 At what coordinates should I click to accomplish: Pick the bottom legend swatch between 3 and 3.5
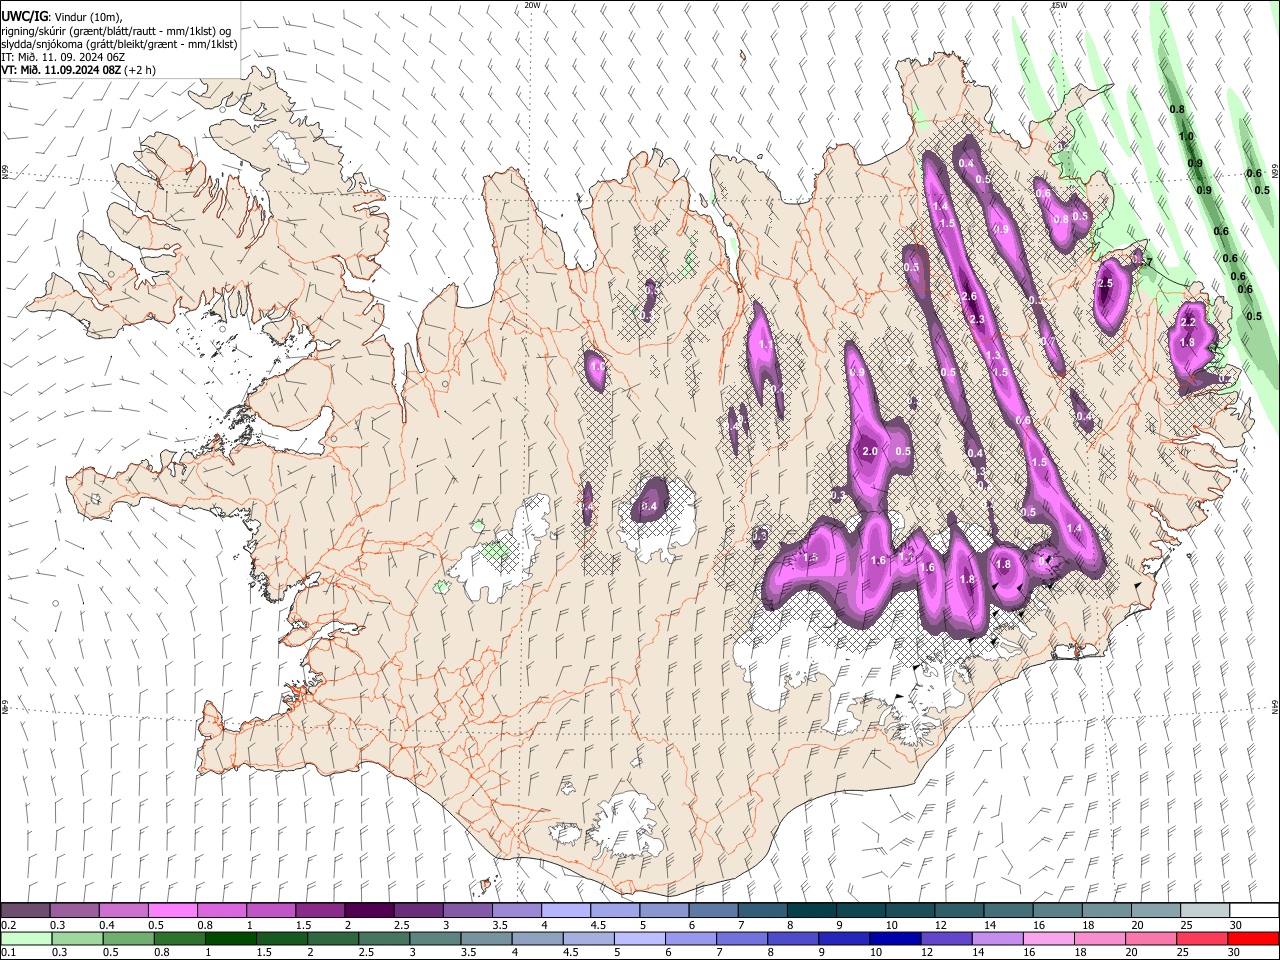click(435, 938)
